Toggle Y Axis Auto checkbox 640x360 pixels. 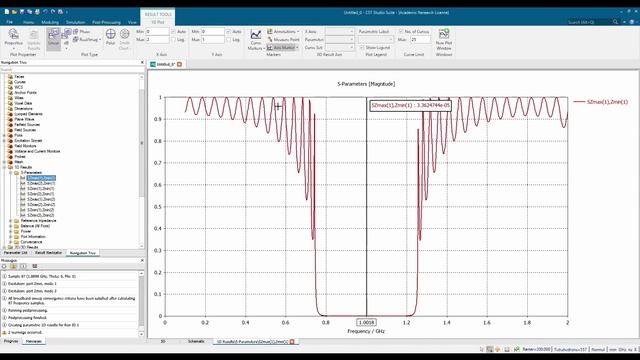click(229, 31)
